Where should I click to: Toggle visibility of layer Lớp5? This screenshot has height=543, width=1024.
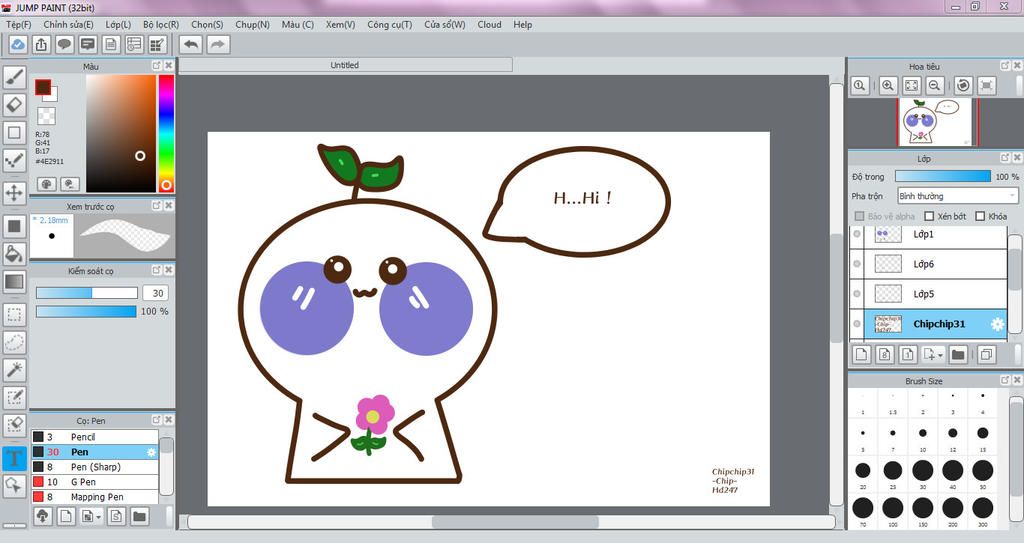click(857, 294)
